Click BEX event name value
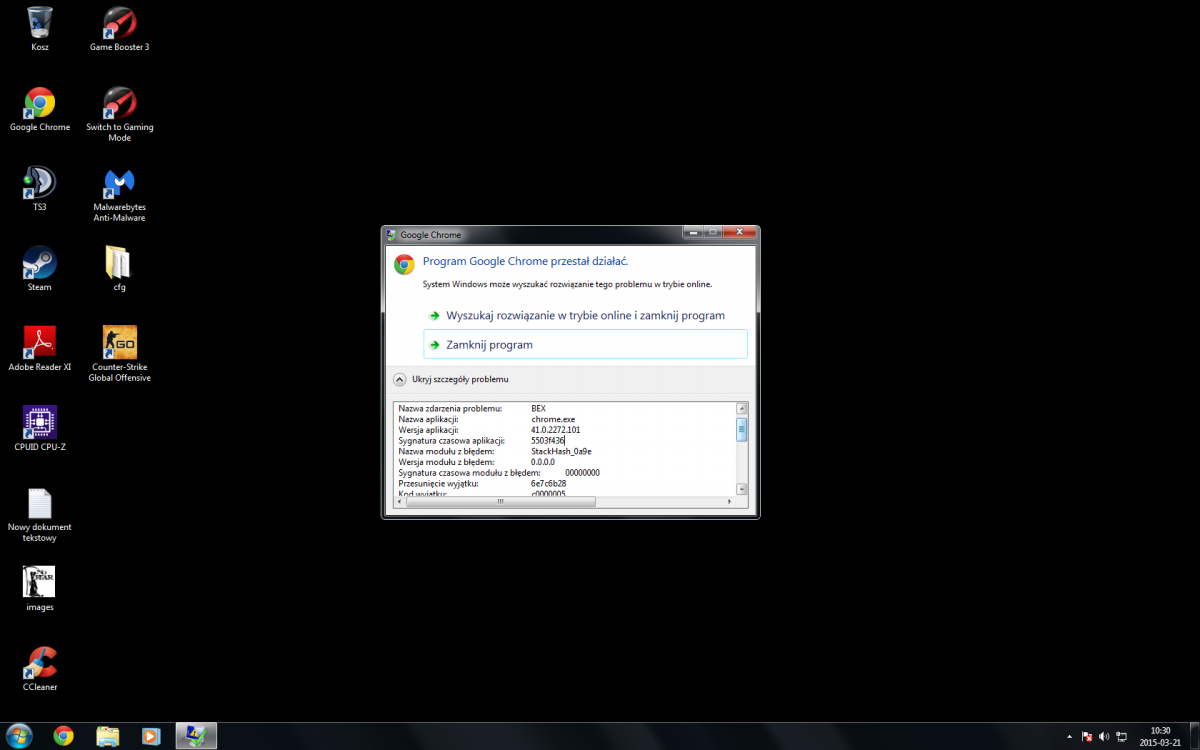This screenshot has height=750, width=1200. (538, 408)
